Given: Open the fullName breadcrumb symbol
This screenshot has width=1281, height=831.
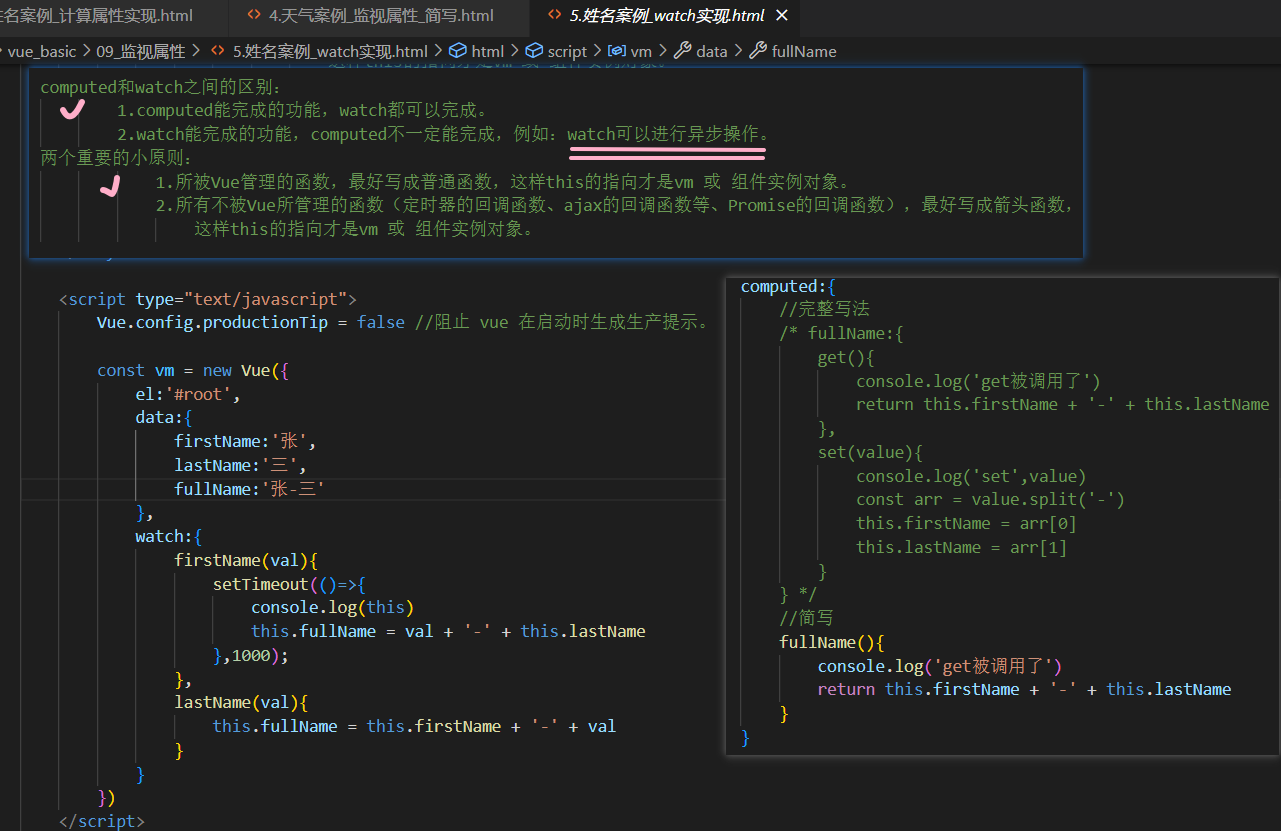Looking at the screenshot, I should (x=804, y=51).
